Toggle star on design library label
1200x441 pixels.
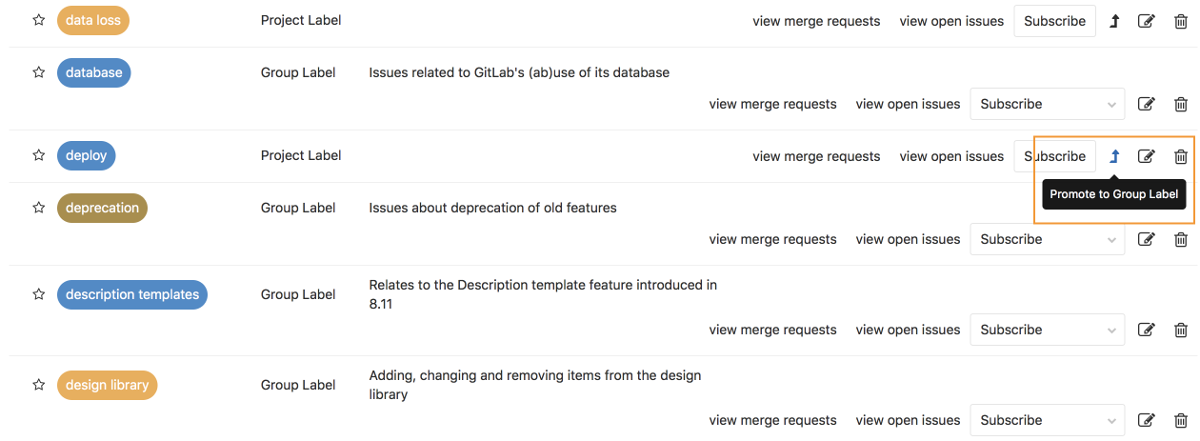[39, 384]
